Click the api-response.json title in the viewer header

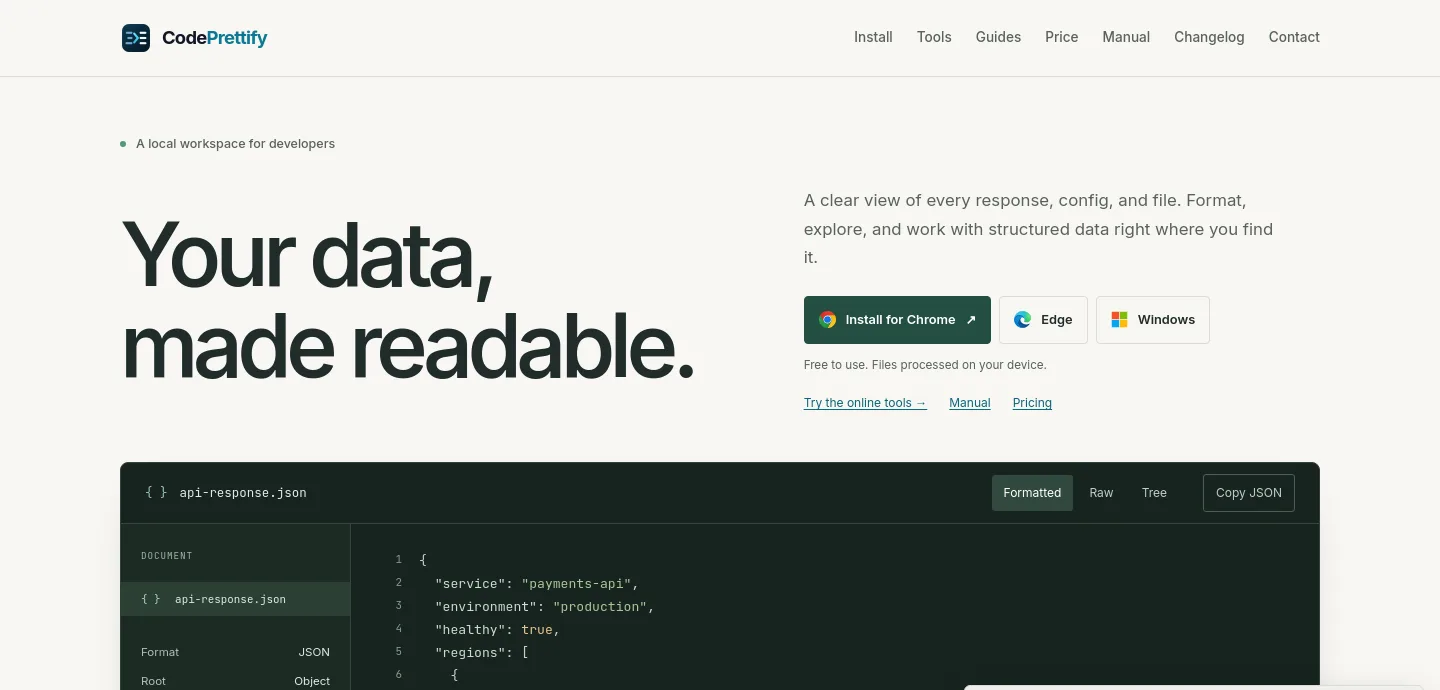243,493
